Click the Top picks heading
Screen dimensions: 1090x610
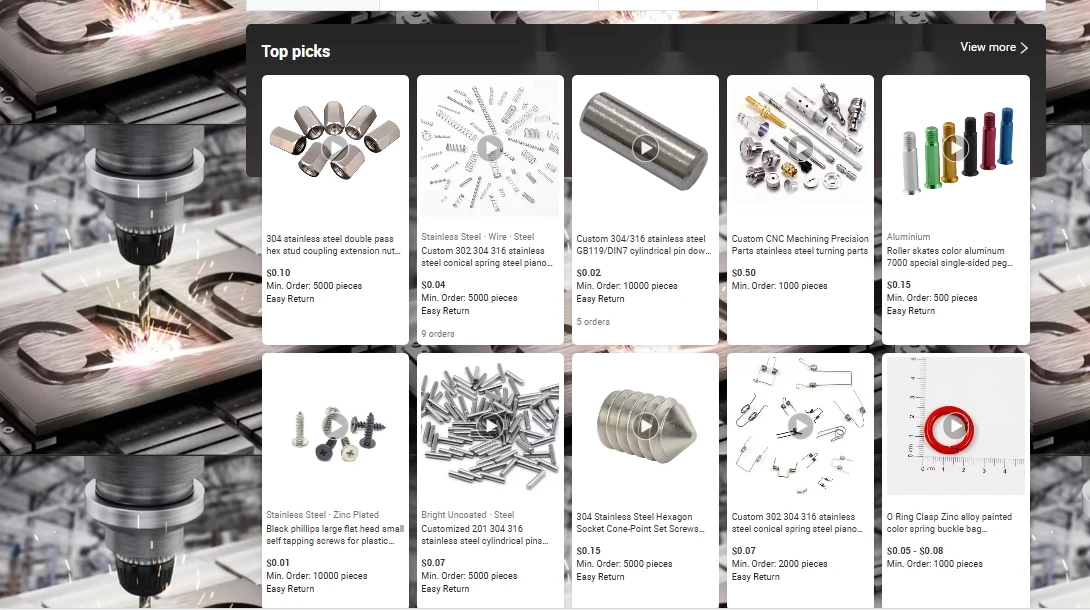point(295,51)
